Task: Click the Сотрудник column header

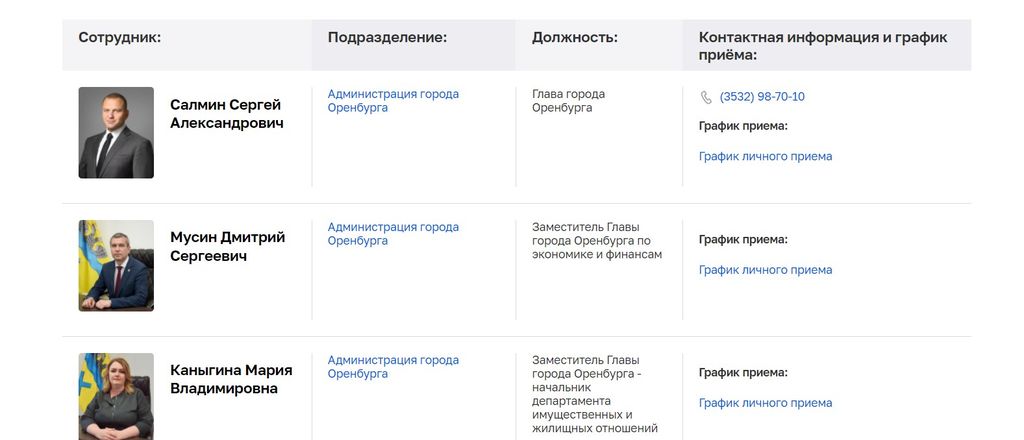Action: [x=120, y=37]
